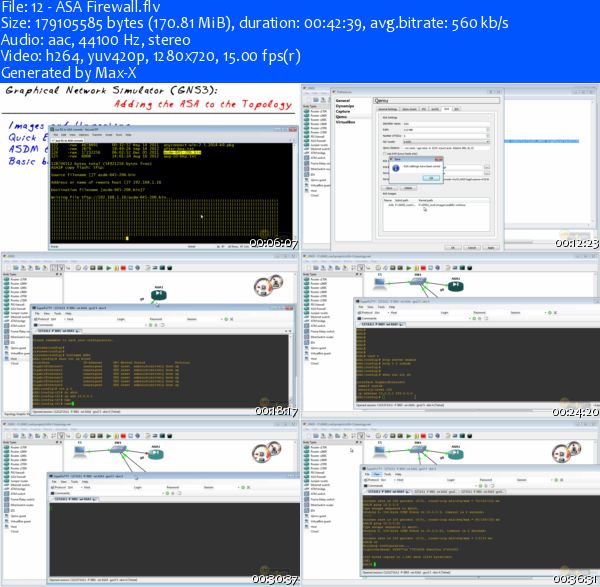Viewport: 600px width, 587px height.
Task: Click yellow pause icon in 00:36:31 frame toolbar
Action: [x=416, y=435]
